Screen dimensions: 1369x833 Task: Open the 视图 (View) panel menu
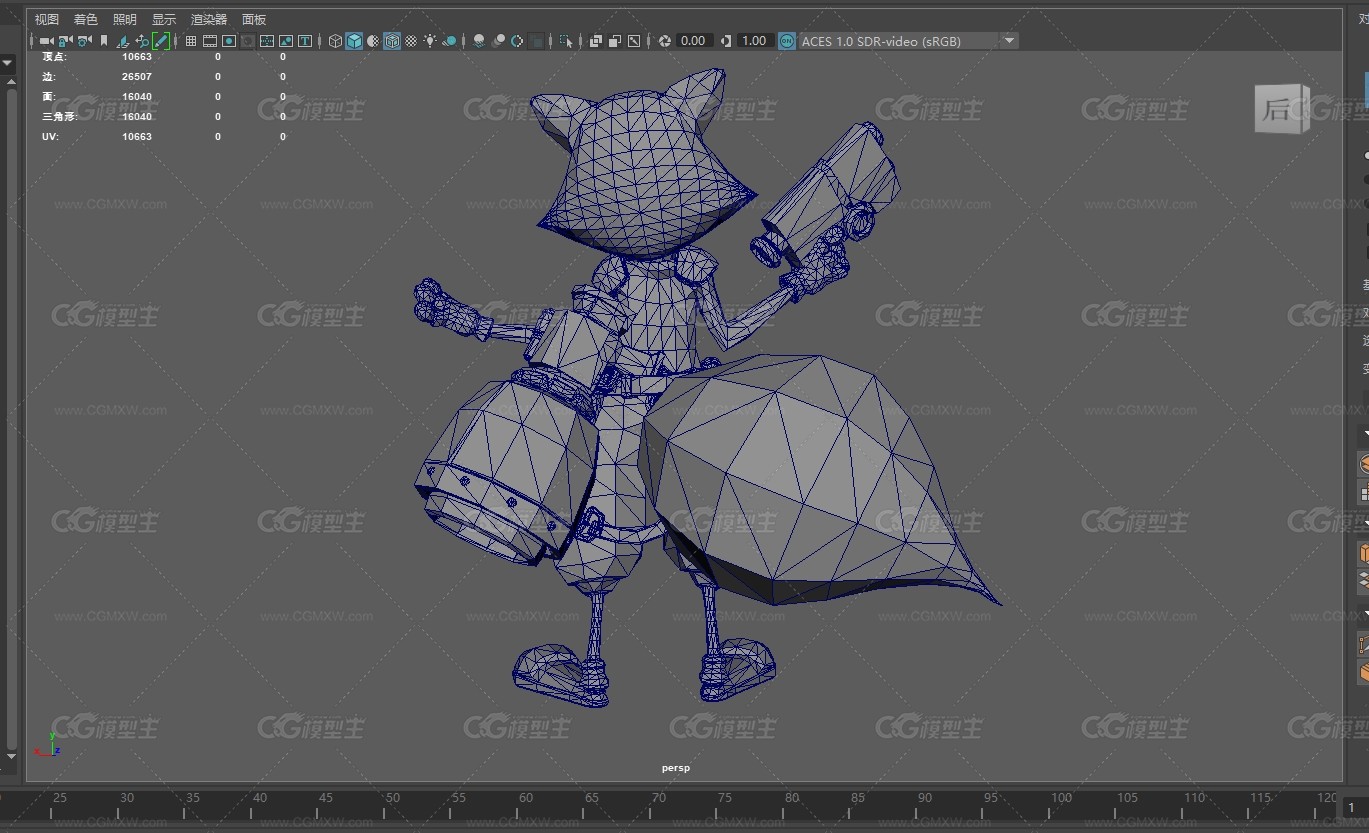tap(47, 19)
